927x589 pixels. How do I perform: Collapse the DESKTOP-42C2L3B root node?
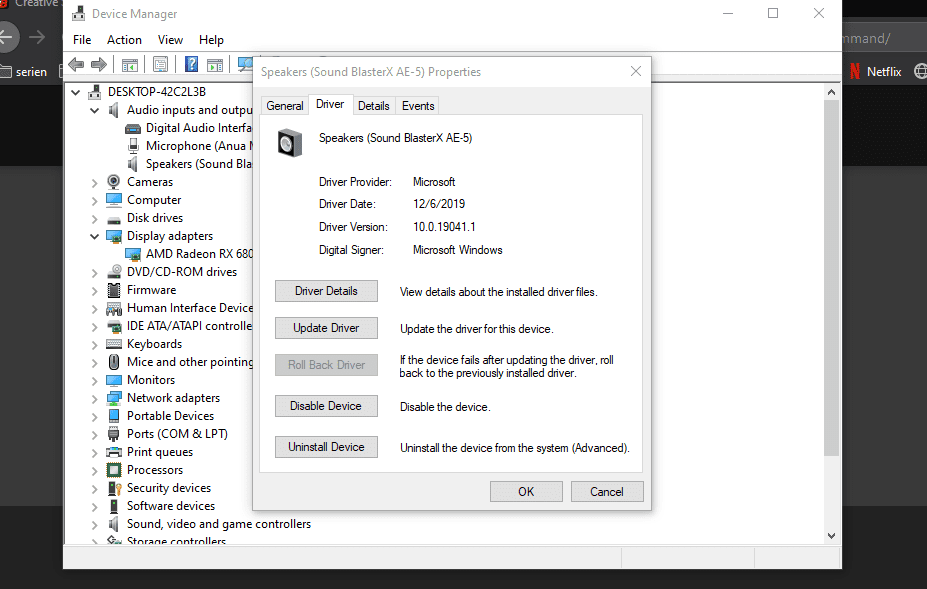coord(75,92)
